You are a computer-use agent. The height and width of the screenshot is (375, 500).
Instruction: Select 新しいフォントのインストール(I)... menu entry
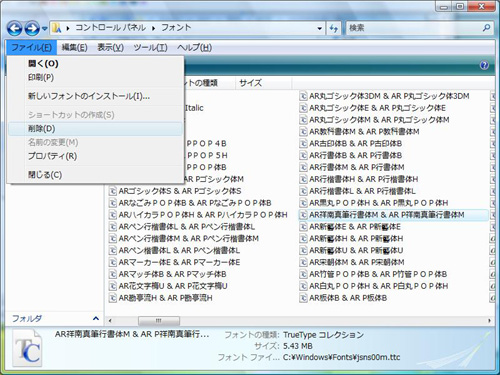click(x=95, y=96)
